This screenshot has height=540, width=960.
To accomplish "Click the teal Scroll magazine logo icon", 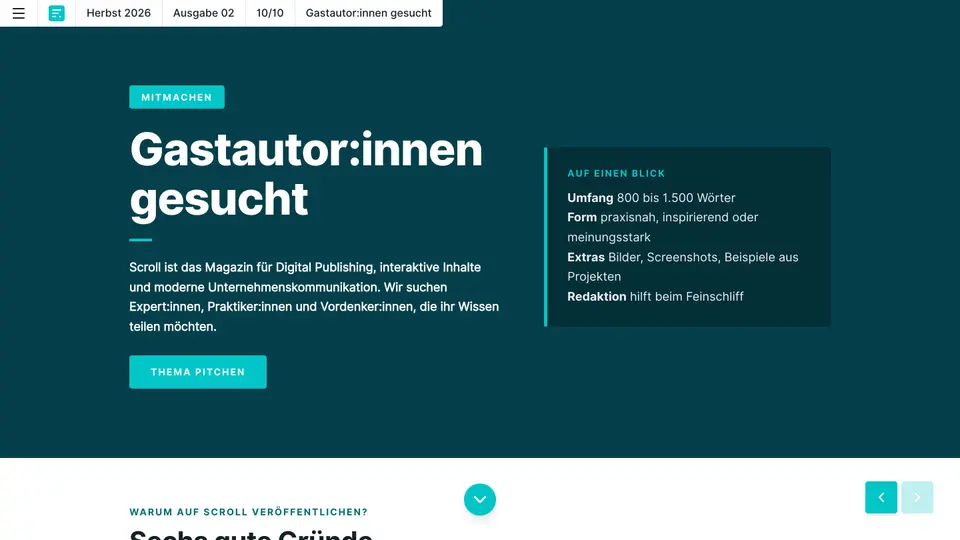I will 56,13.
